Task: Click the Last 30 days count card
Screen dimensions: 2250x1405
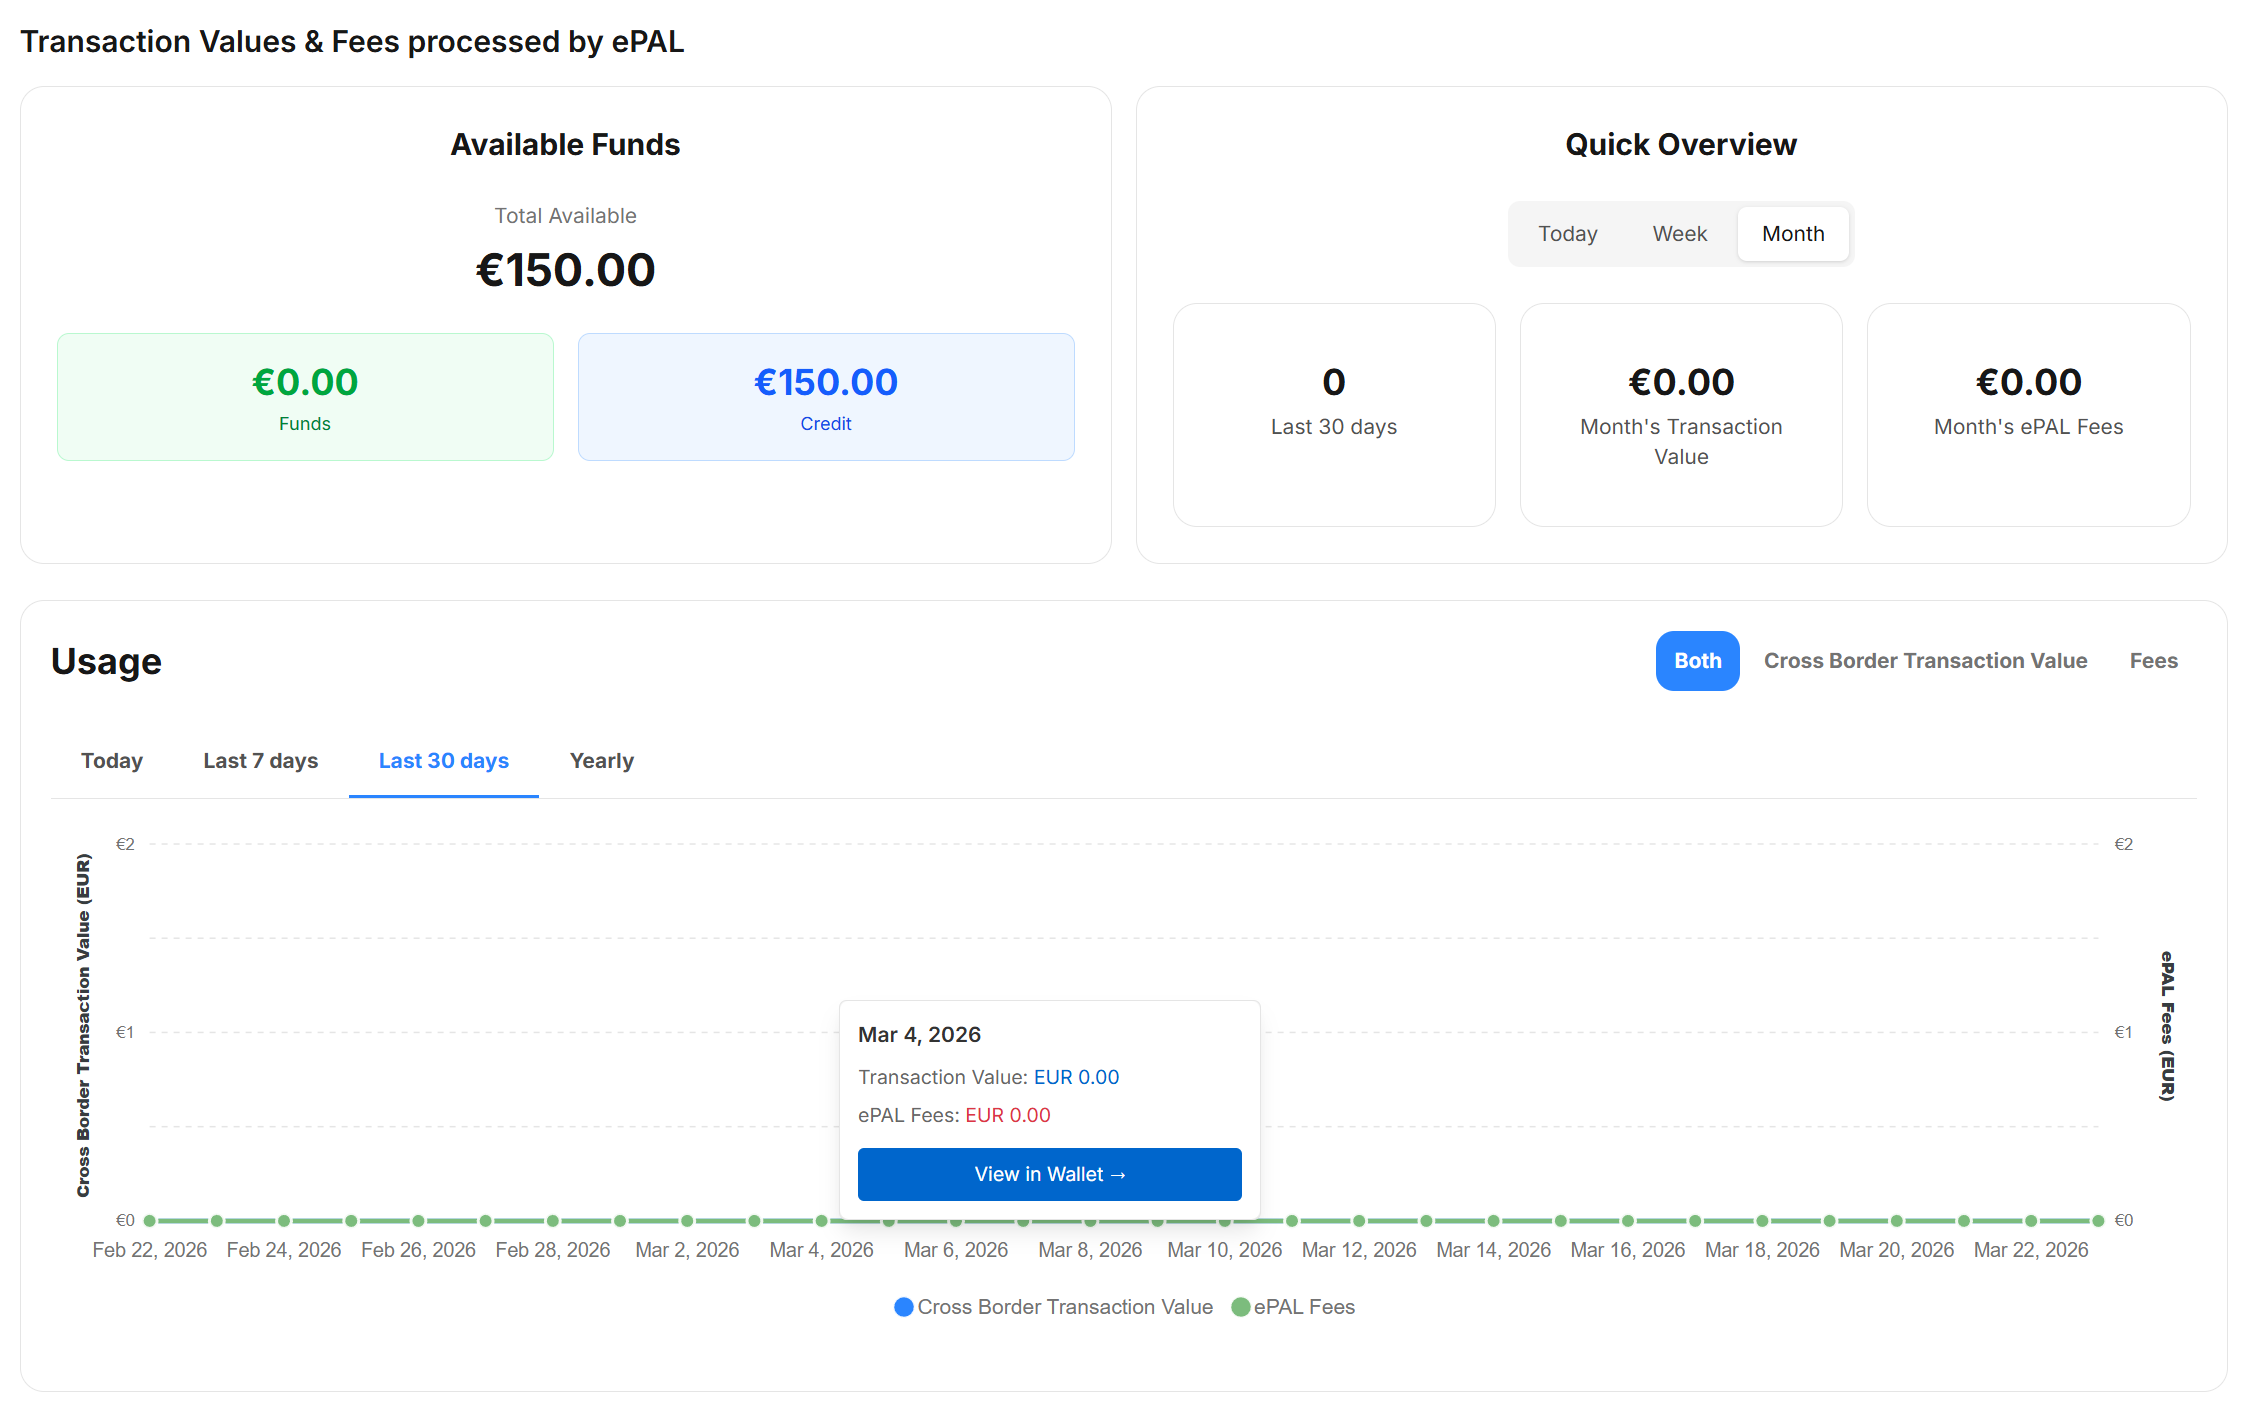Action: coord(1334,415)
